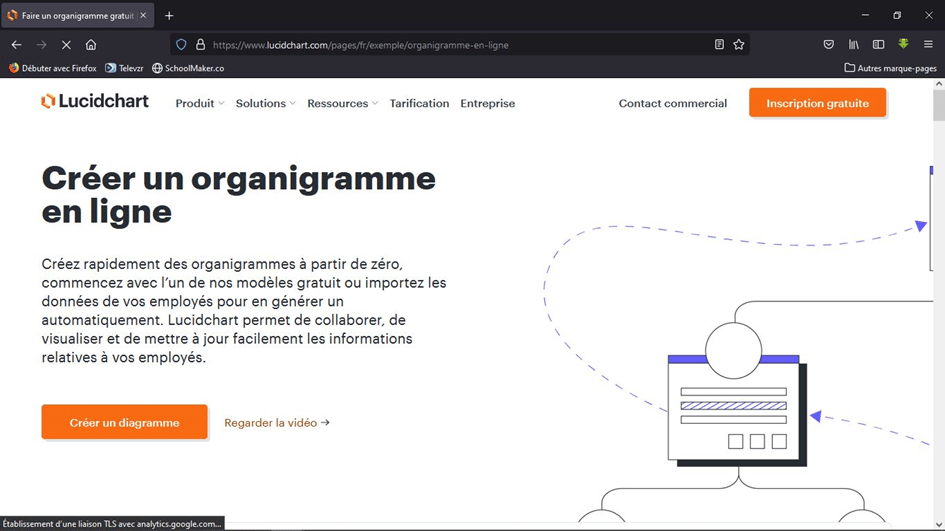Open Autres marque-pages folder
This screenshot has height=531, width=945.
[x=890, y=68]
